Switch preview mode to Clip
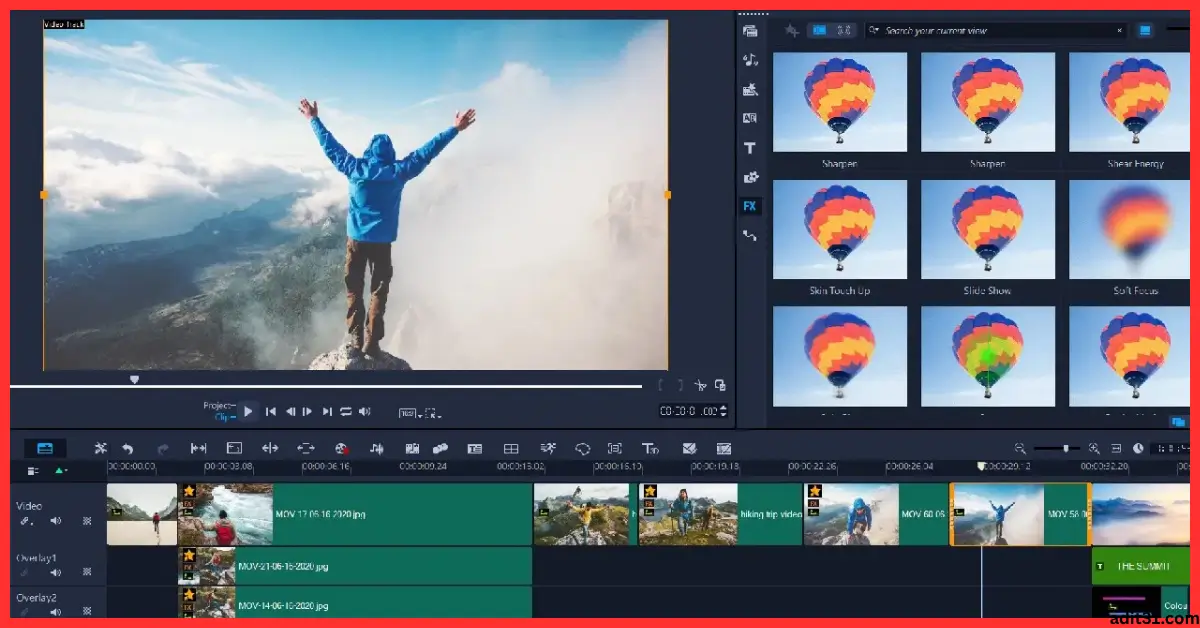Viewport: 1200px width, 628px height. coord(224,416)
